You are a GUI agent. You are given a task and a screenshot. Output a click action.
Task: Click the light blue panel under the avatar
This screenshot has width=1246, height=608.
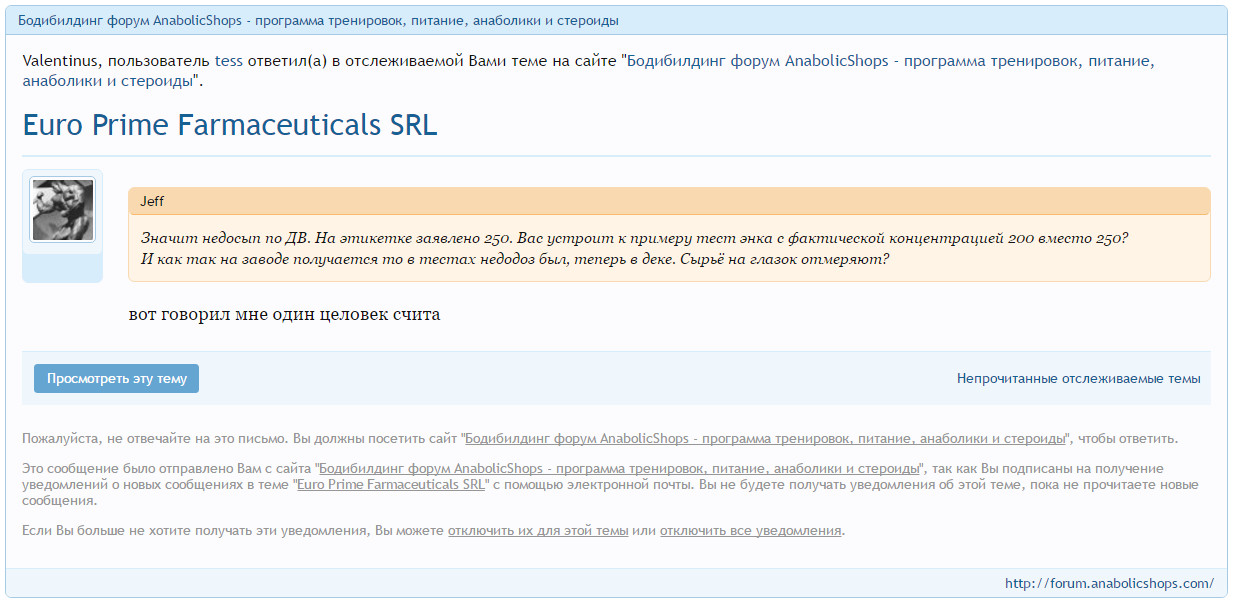pyautogui.click(x=62, y=266)
